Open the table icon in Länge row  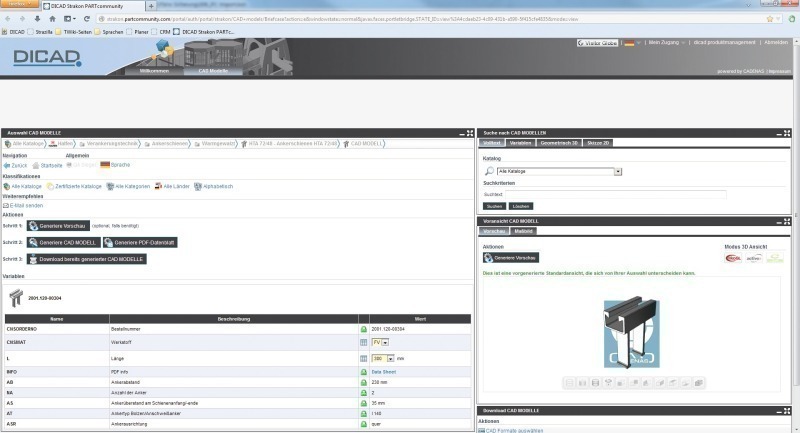(x=364, y=359)
